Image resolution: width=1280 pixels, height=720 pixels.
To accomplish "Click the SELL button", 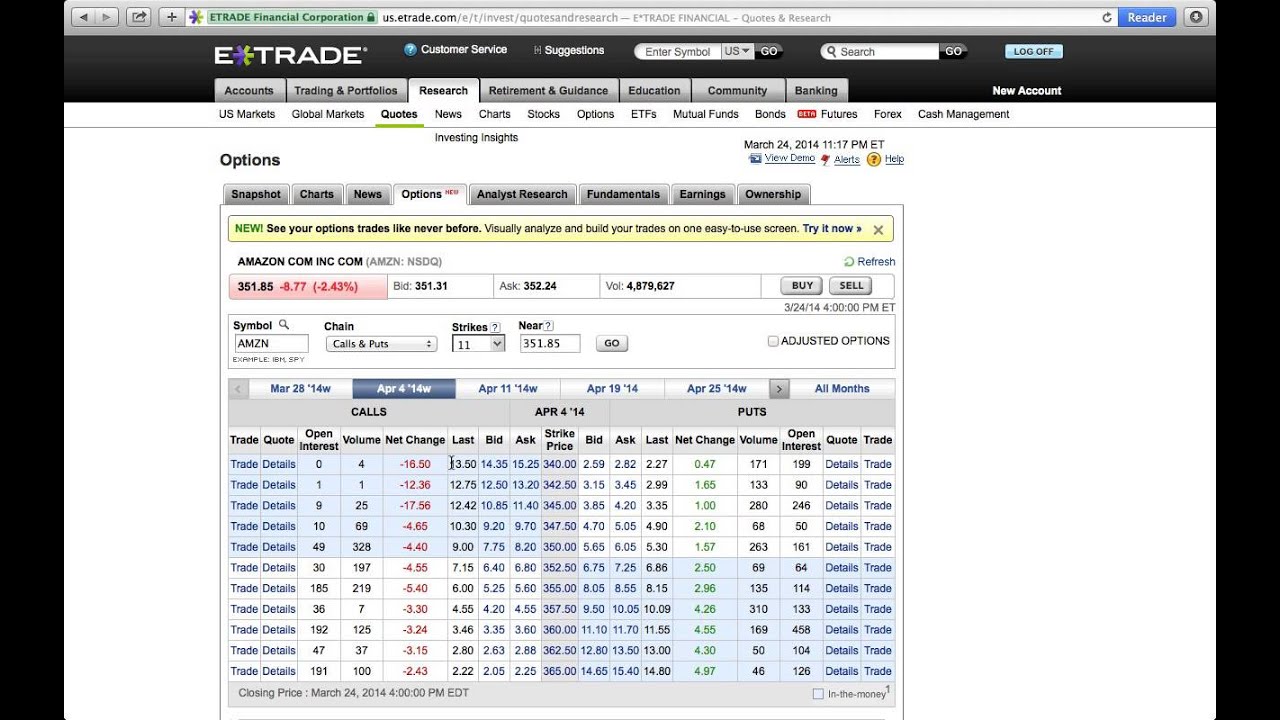I will coord(851,286).
